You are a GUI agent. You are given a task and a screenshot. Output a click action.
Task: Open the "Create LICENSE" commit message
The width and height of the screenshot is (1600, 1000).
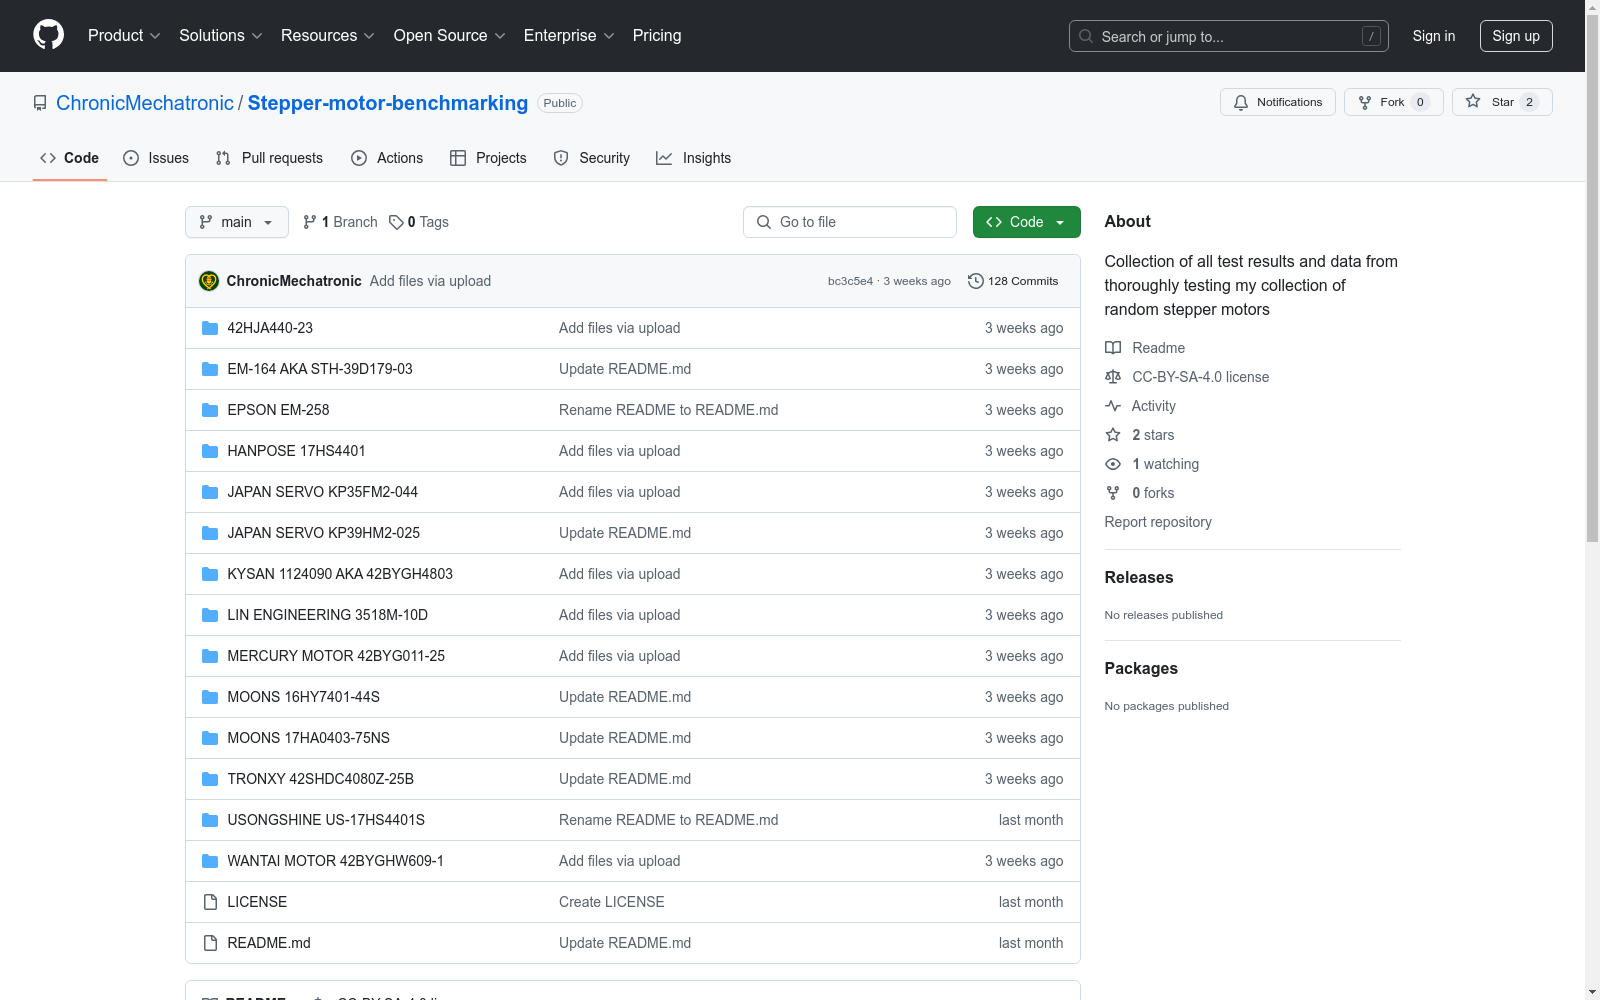(x=612, y=902)
